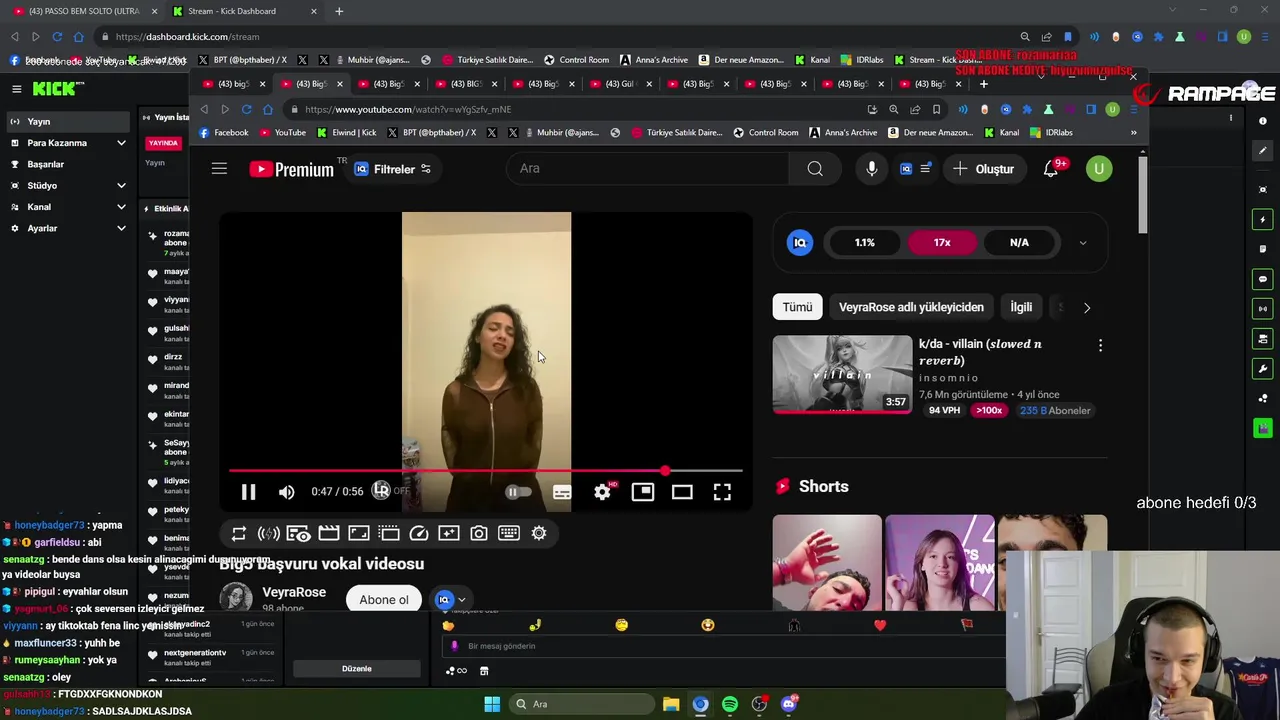This screenshot has width=1280, height=720.
Task: Toggle the Kick dashboard hamburger menu
Action: [x=16, y=89]
